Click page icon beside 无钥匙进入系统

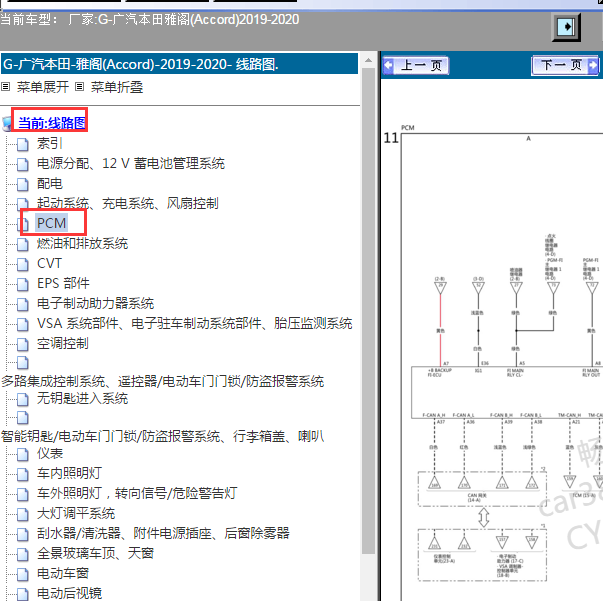(23, 399)
